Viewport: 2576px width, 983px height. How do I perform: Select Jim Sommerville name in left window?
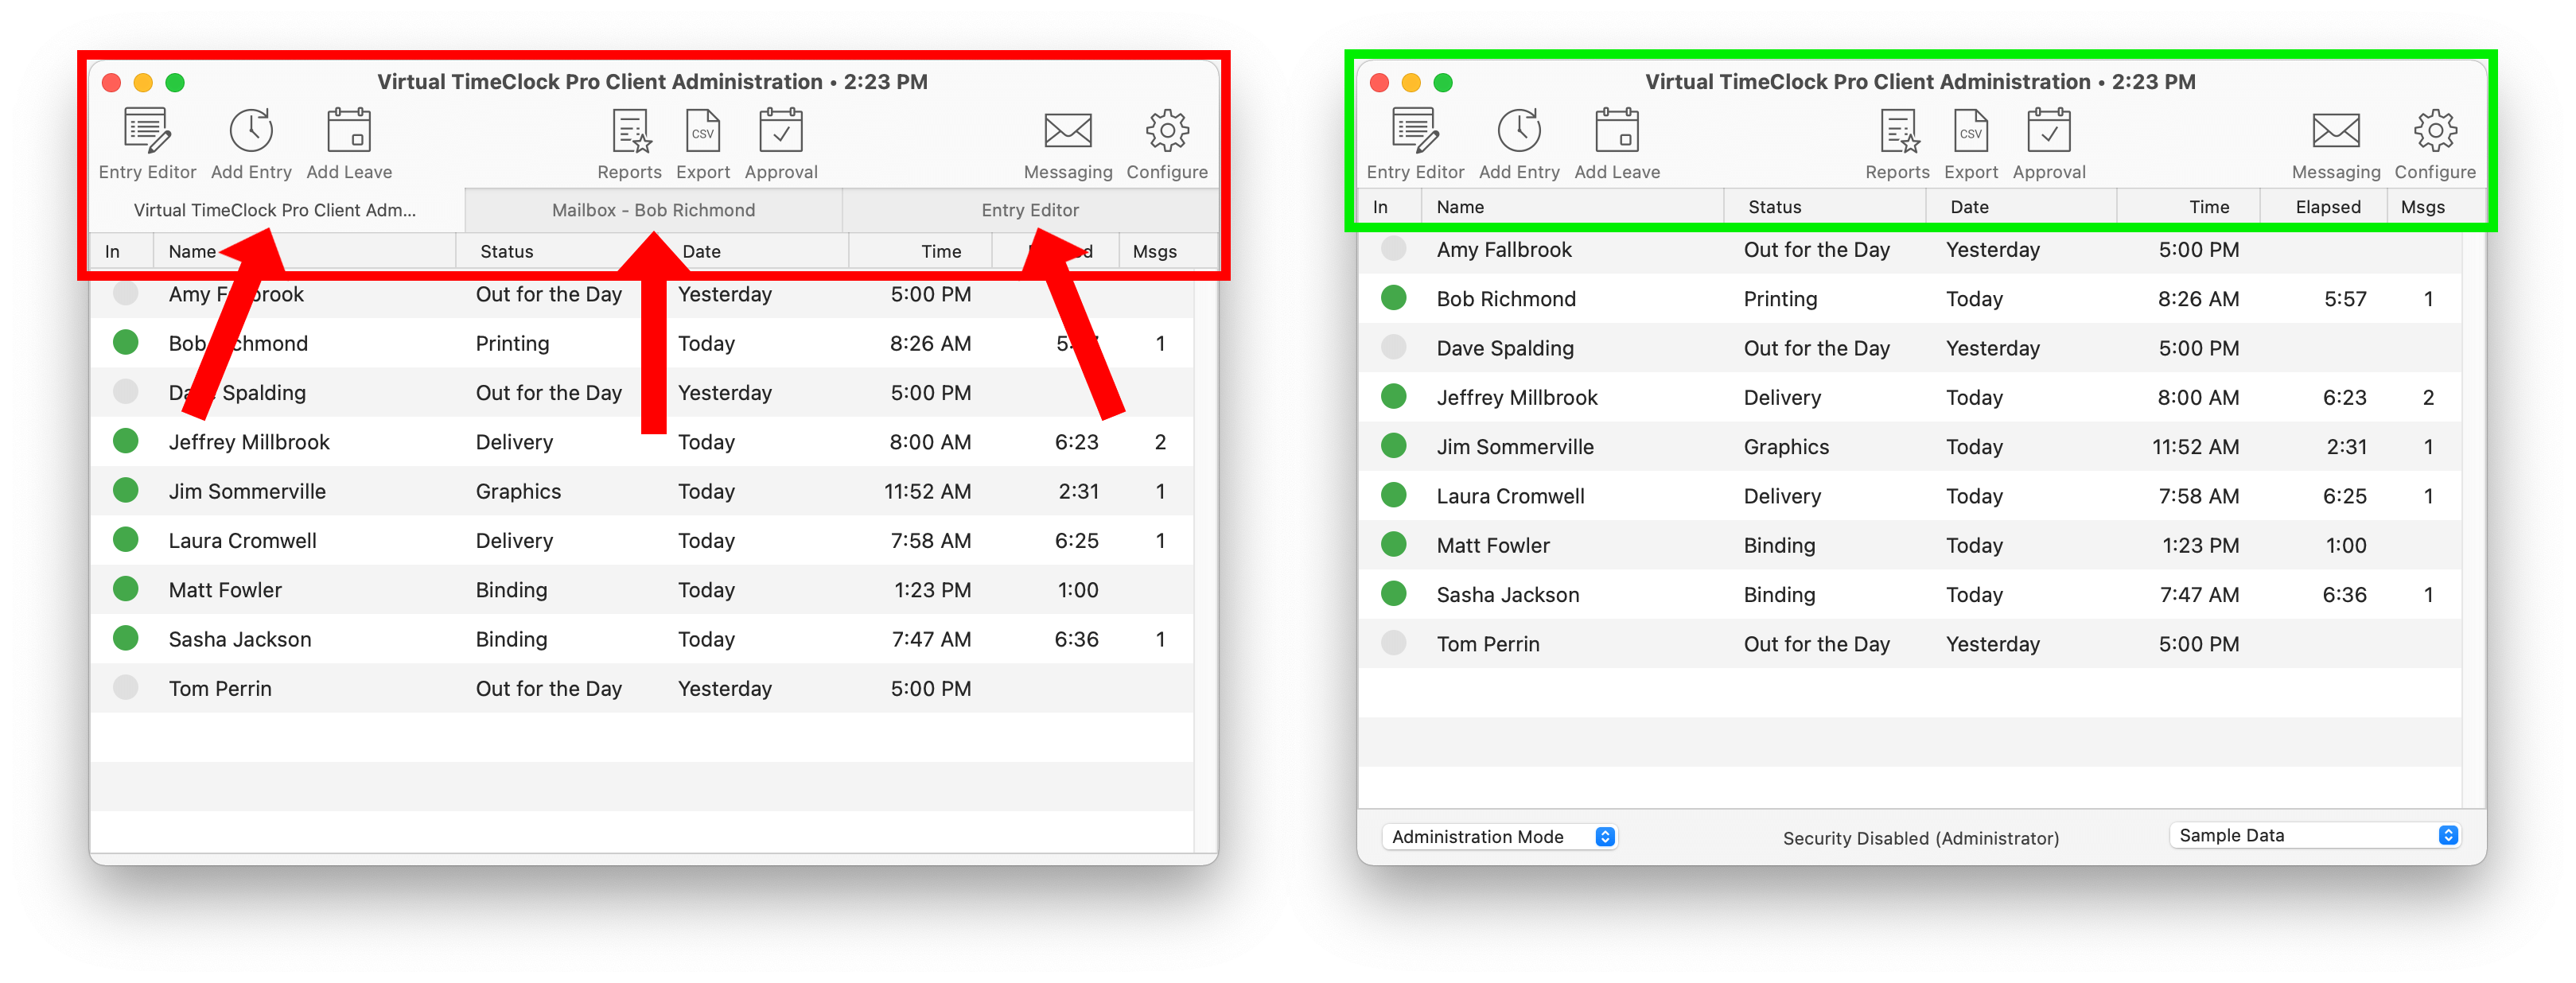[247, 491]
